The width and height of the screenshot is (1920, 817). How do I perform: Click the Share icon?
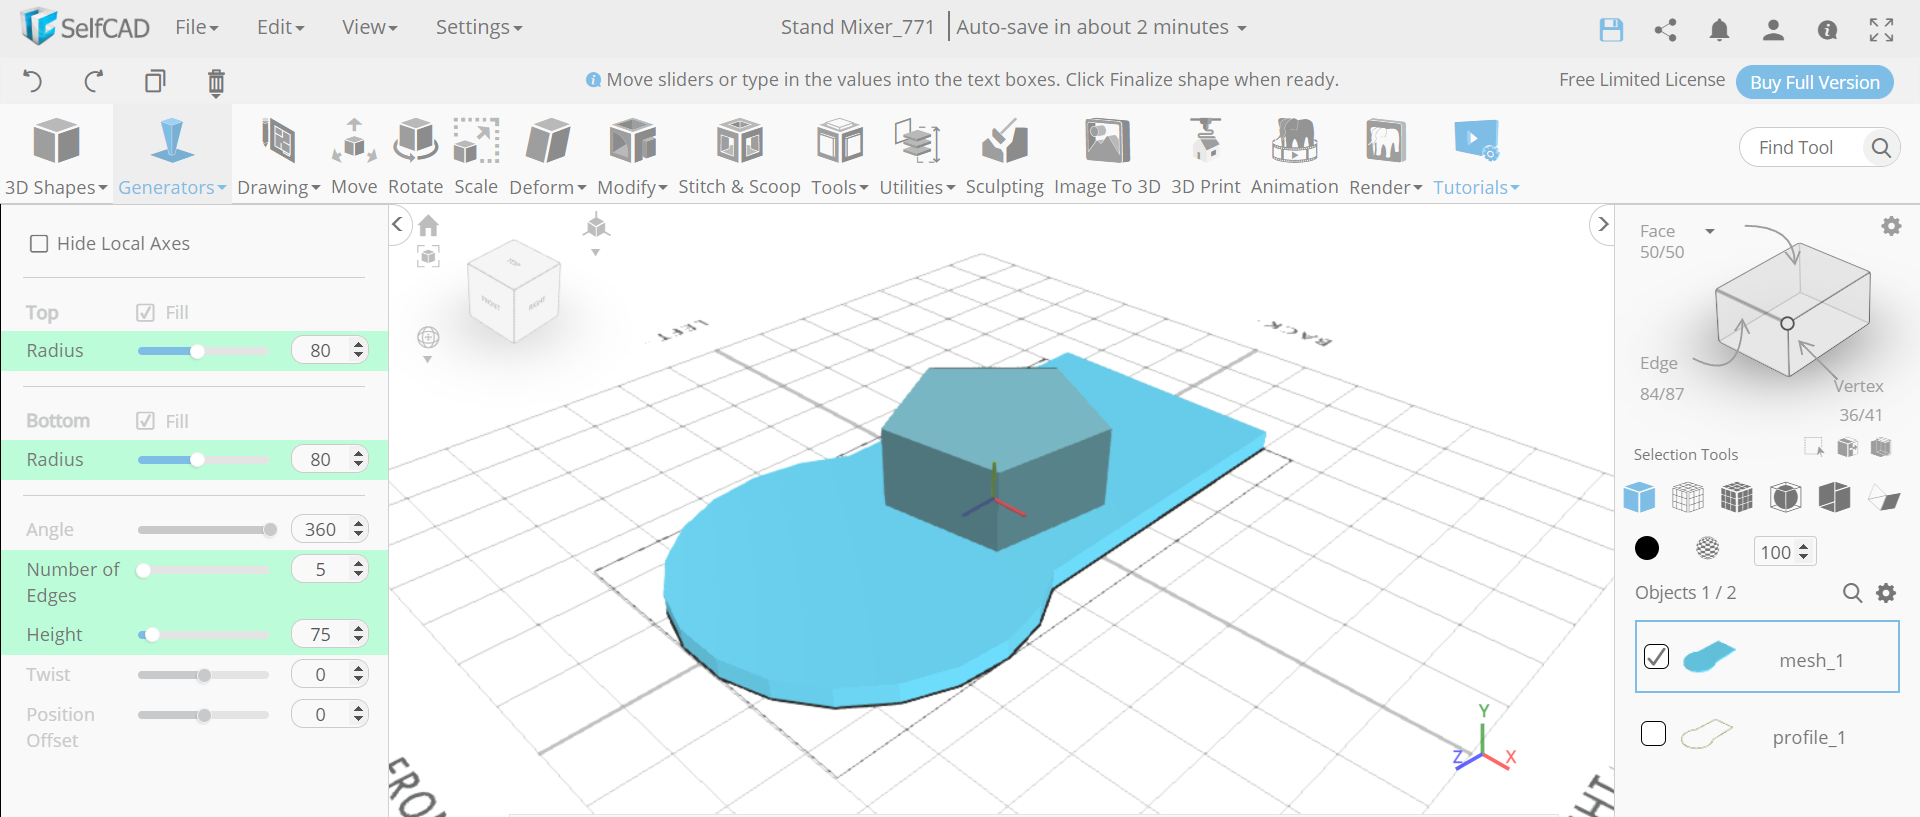click(1665, 30)
